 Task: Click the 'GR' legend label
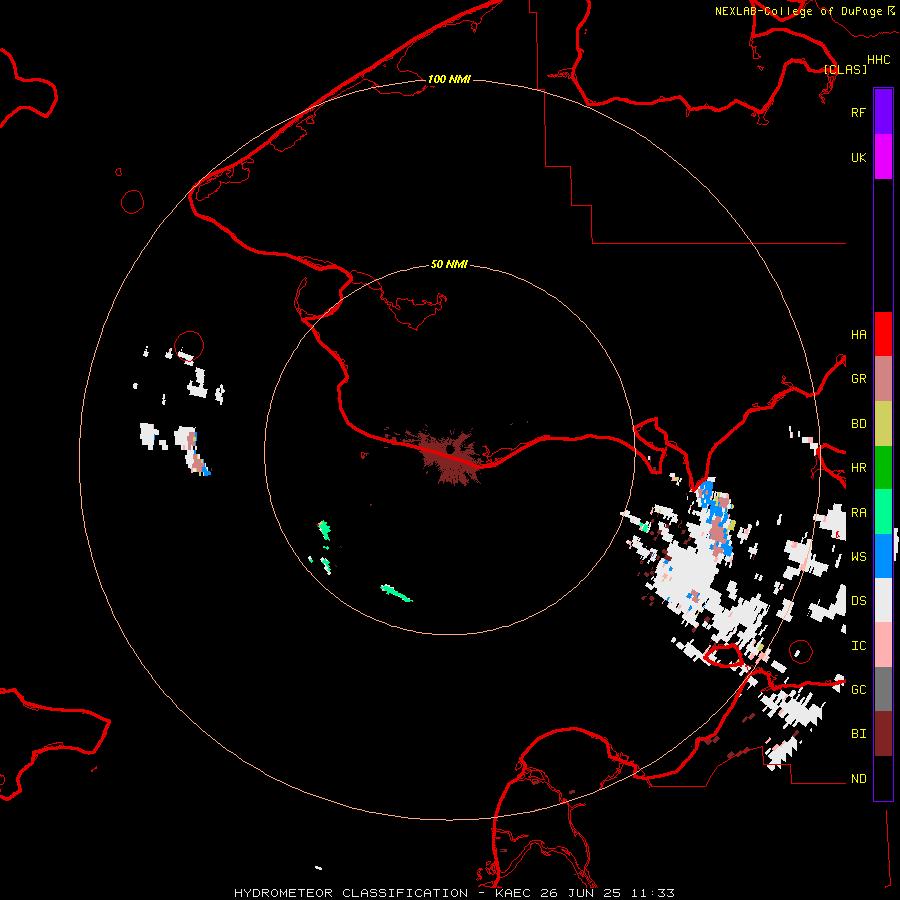point(858,379)
